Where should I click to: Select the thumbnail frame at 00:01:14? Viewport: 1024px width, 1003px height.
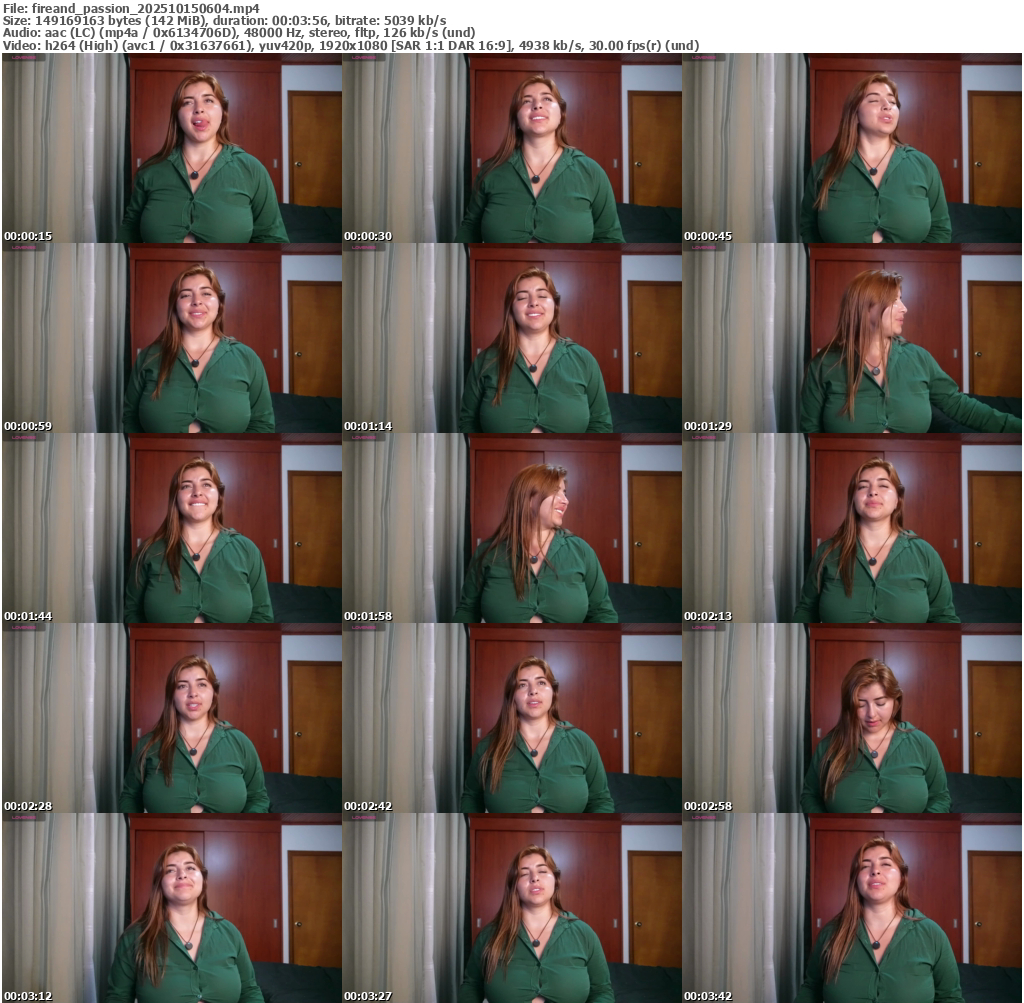pos(512,338)
